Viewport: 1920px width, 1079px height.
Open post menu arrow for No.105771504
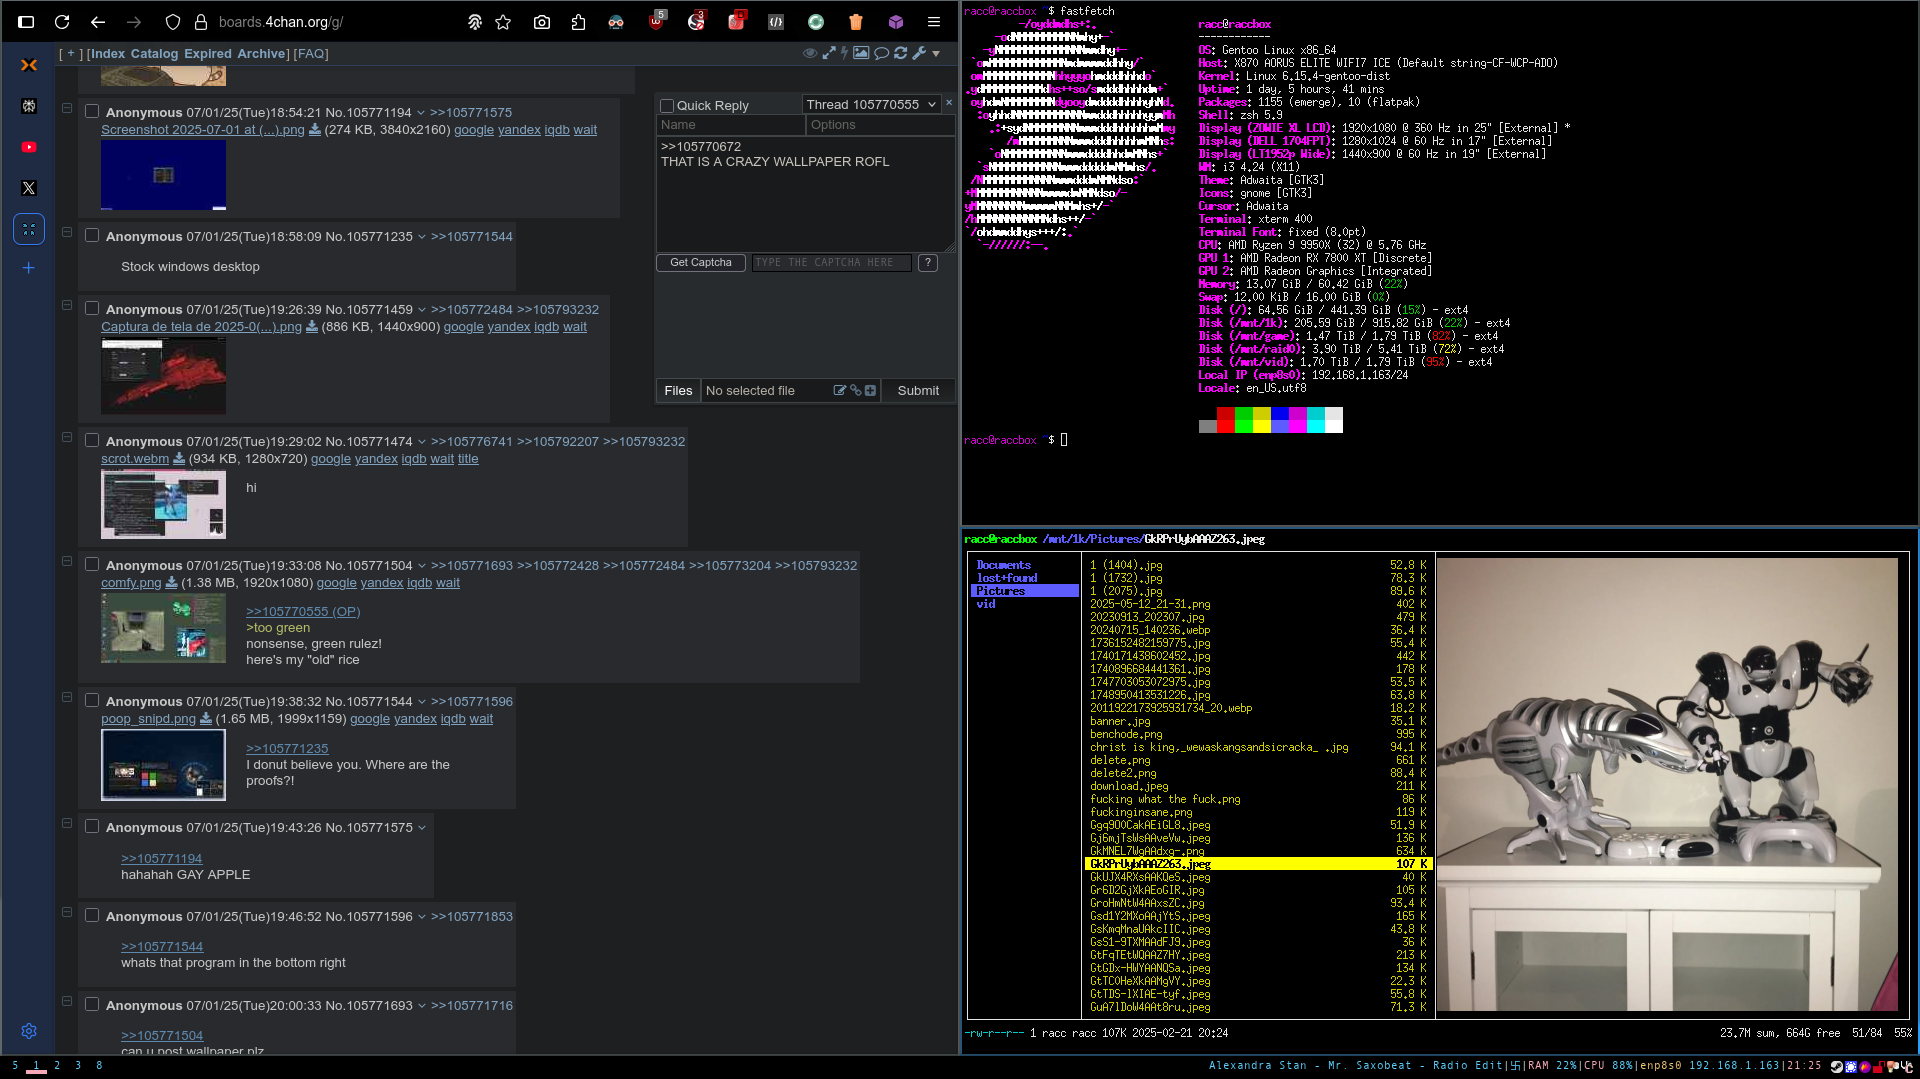click(422, 566)
